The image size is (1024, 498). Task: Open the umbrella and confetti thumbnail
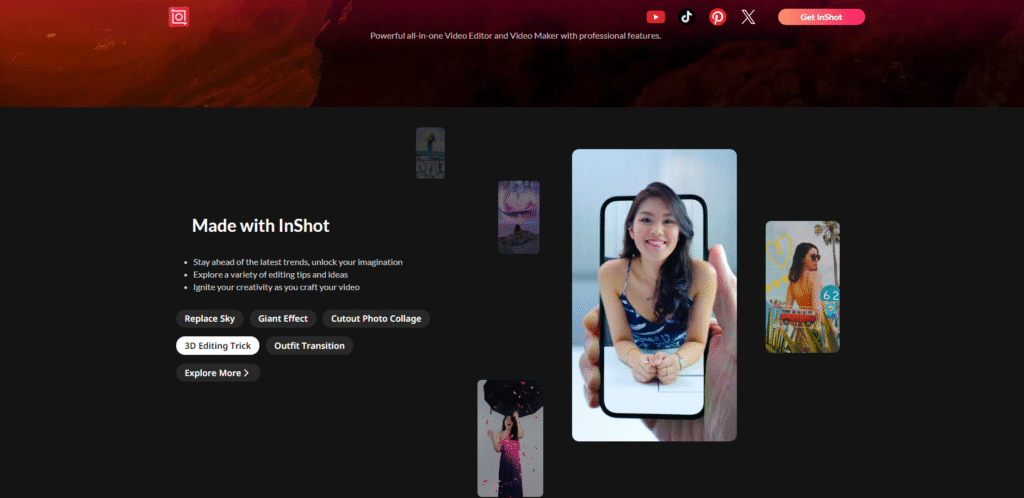pos(510,438)
